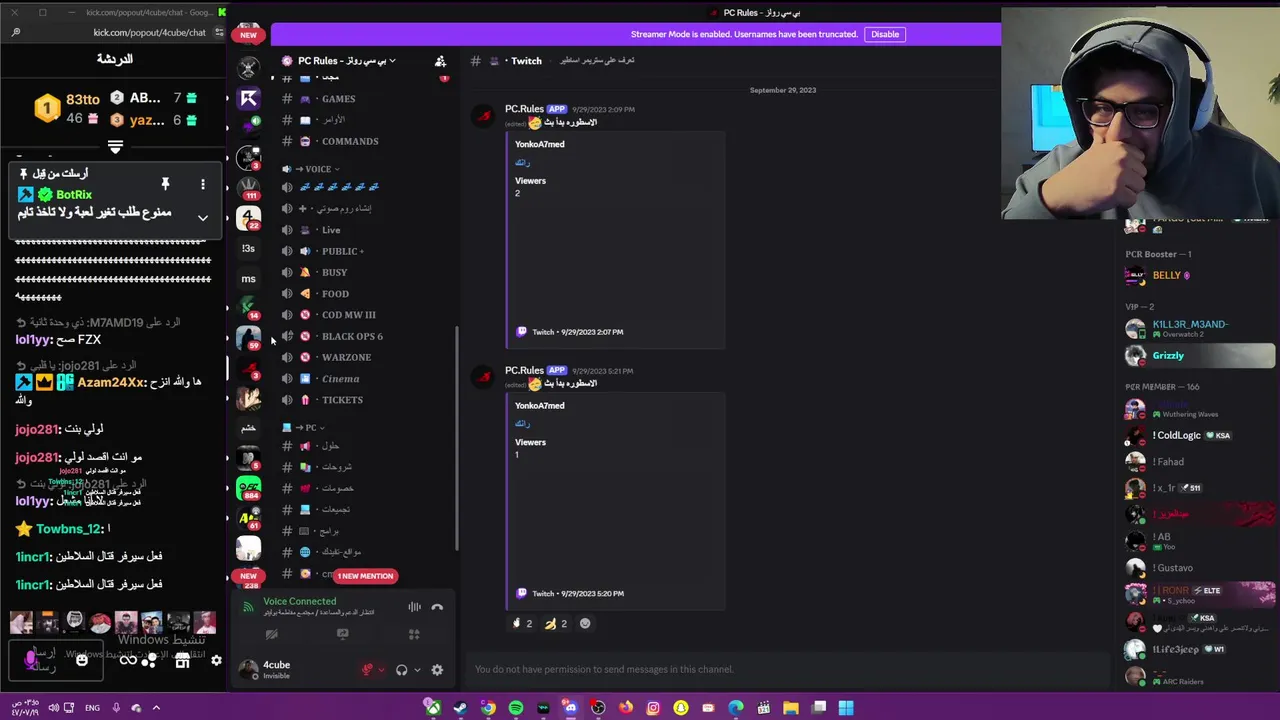Open YonkoA7med title in second embed
The width and height of the screenshot is (1280, 720).
click(540, 405)
